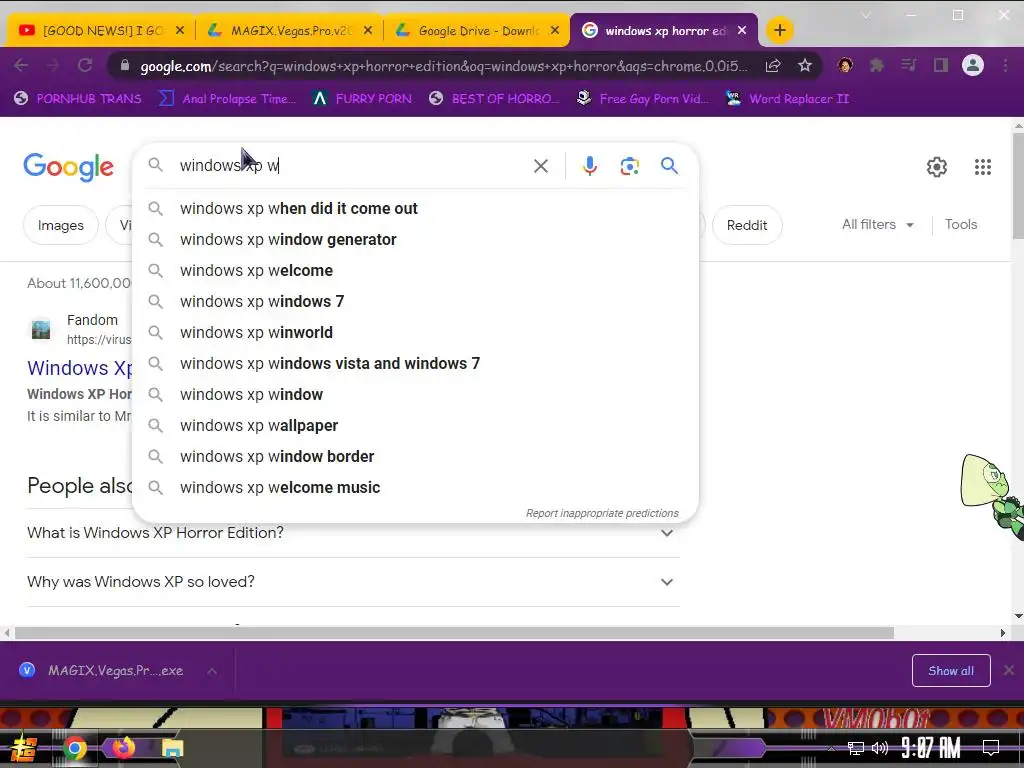Close the downloads bar
The height and width of the screenshot is (768, 1024).
pyautogui.click(x=1009, y=670)
